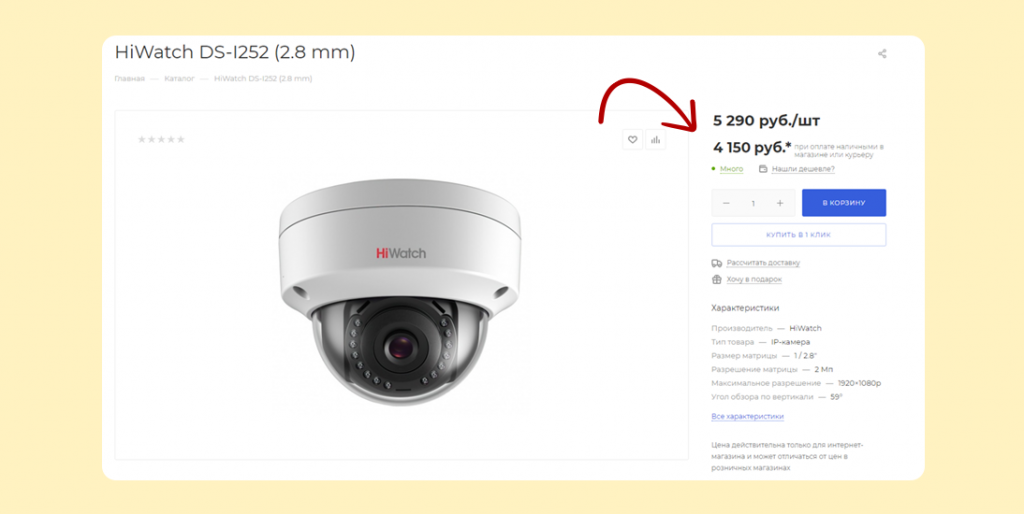Click the quantity input field

click(x=753, y=203)
